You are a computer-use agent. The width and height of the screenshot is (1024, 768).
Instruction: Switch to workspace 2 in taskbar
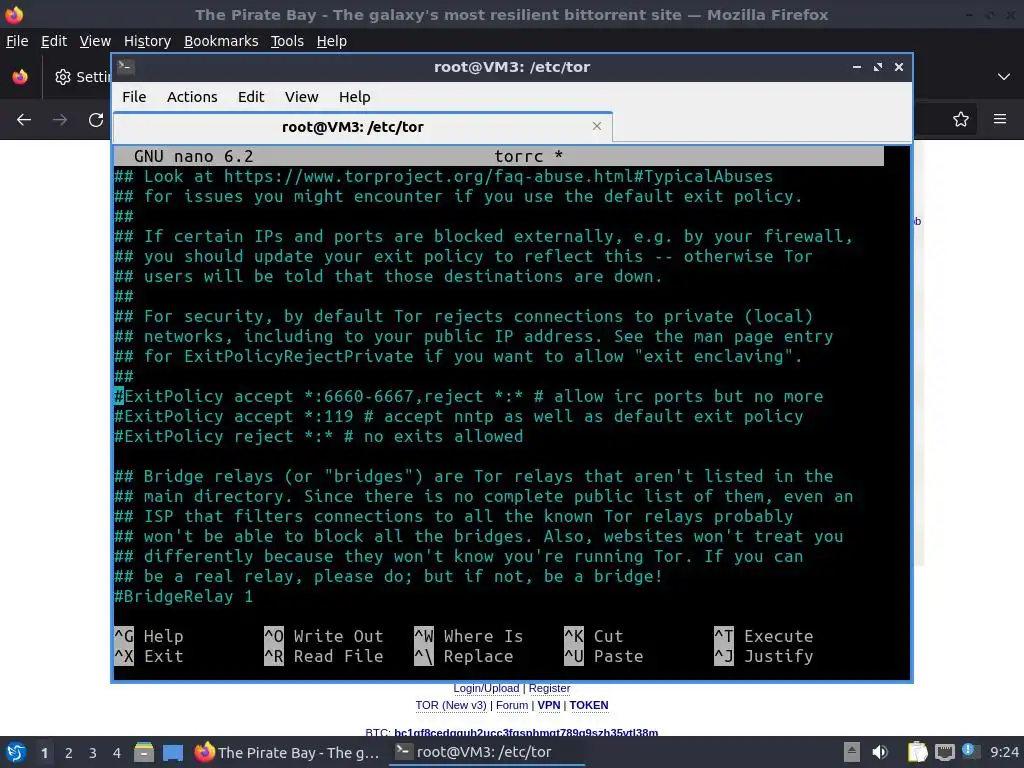(69, 753)
